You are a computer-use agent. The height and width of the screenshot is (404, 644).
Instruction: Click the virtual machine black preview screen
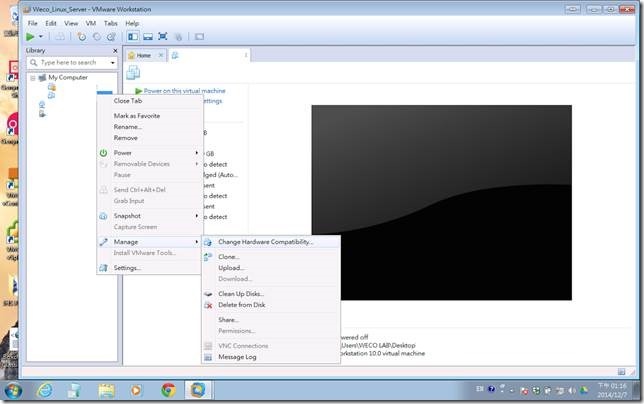click(x=442, y=202)
